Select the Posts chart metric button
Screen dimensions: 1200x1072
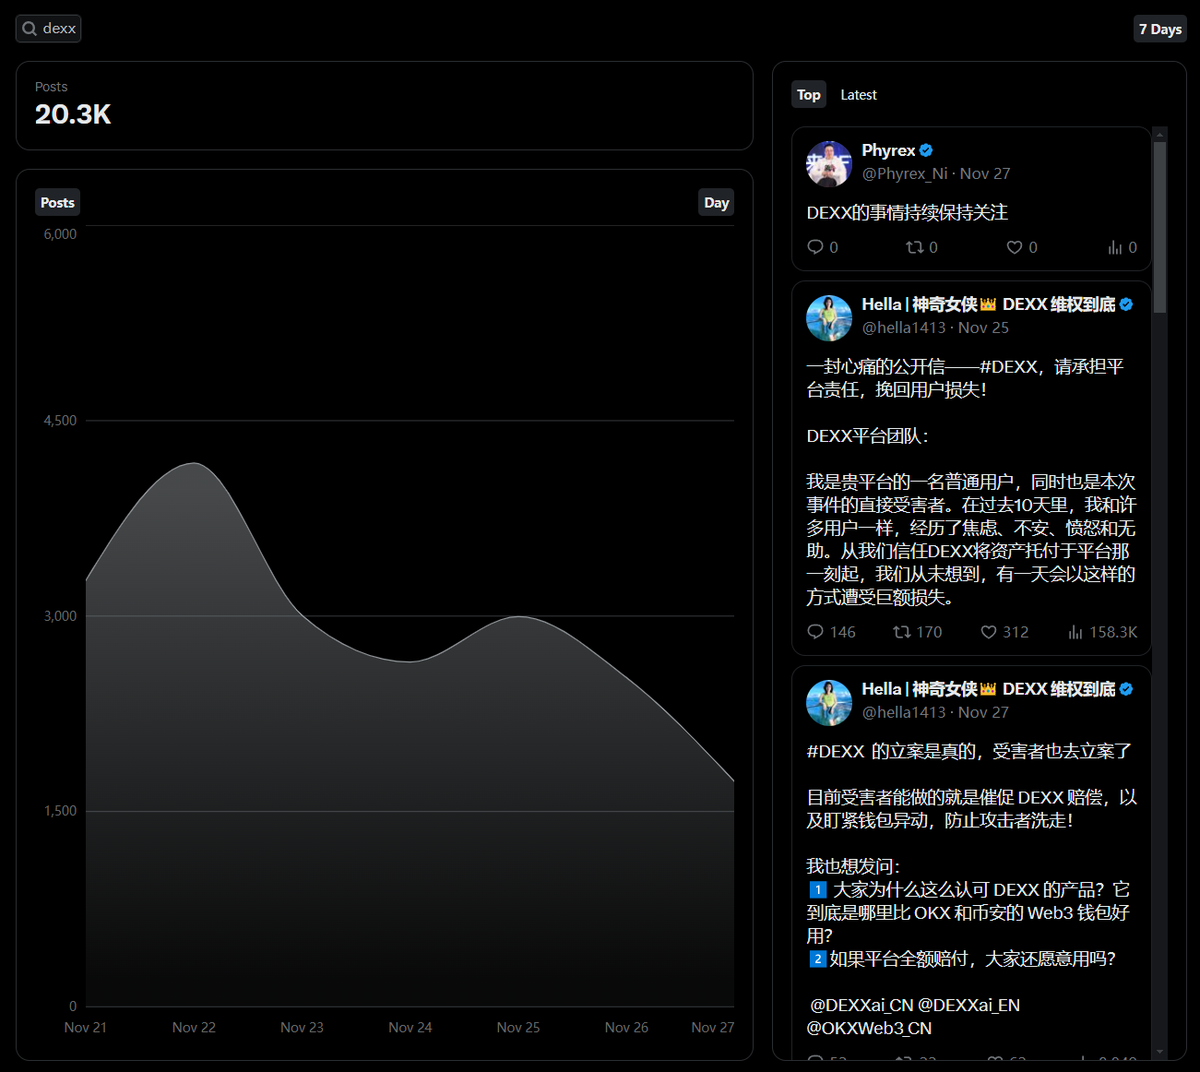pos(57,203)
